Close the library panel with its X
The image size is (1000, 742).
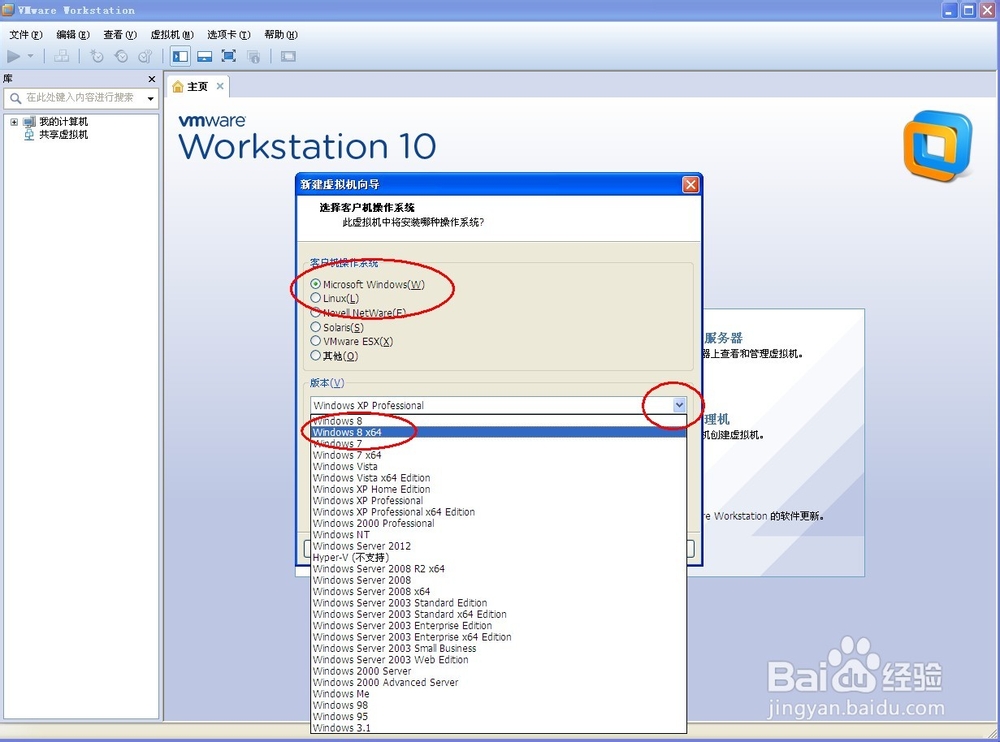coord(152,79)
